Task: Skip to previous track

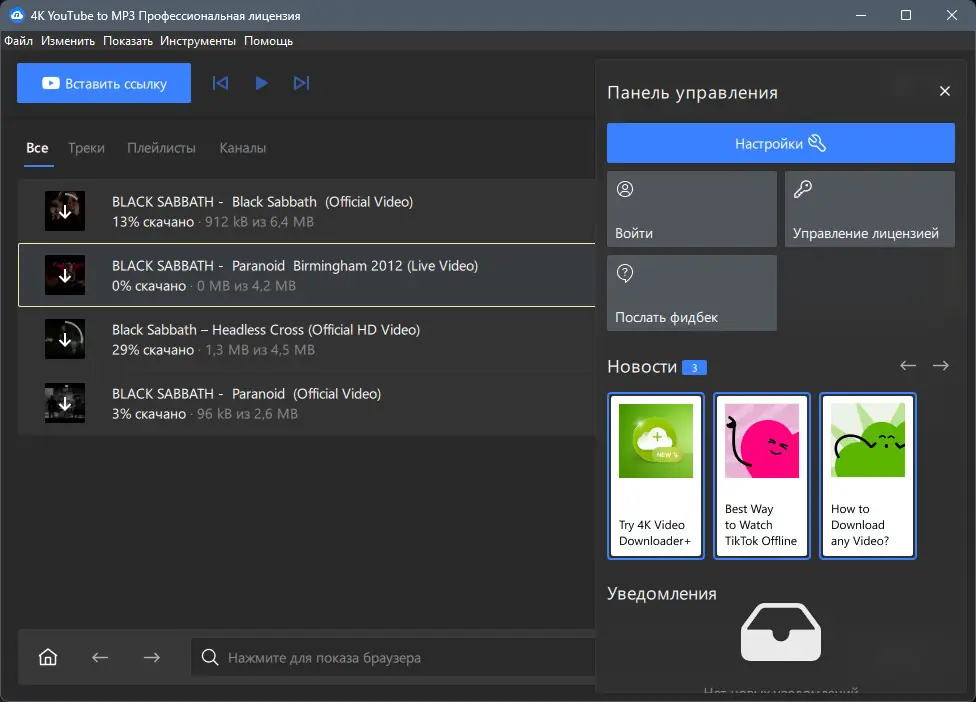Action: click(x=220, y=83)
